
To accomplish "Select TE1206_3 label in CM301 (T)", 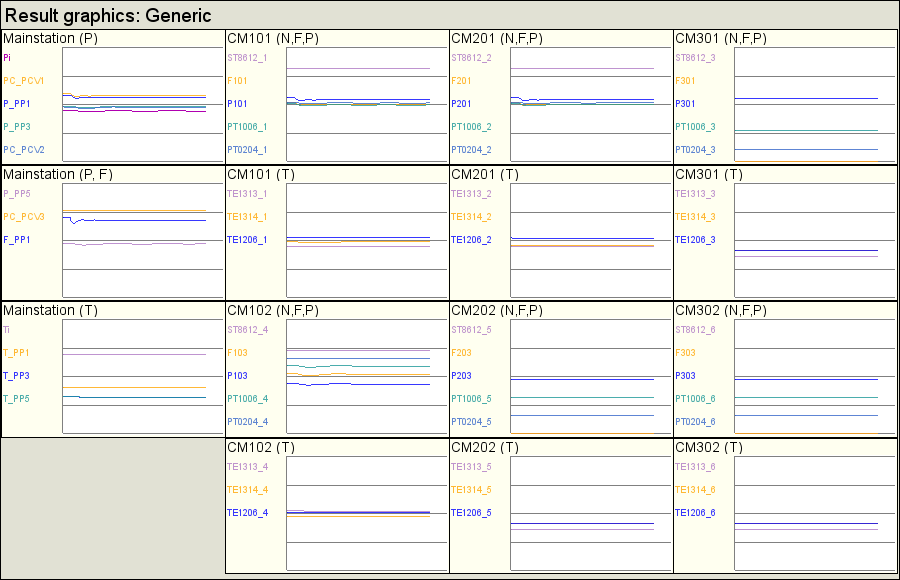I will 695,240.
